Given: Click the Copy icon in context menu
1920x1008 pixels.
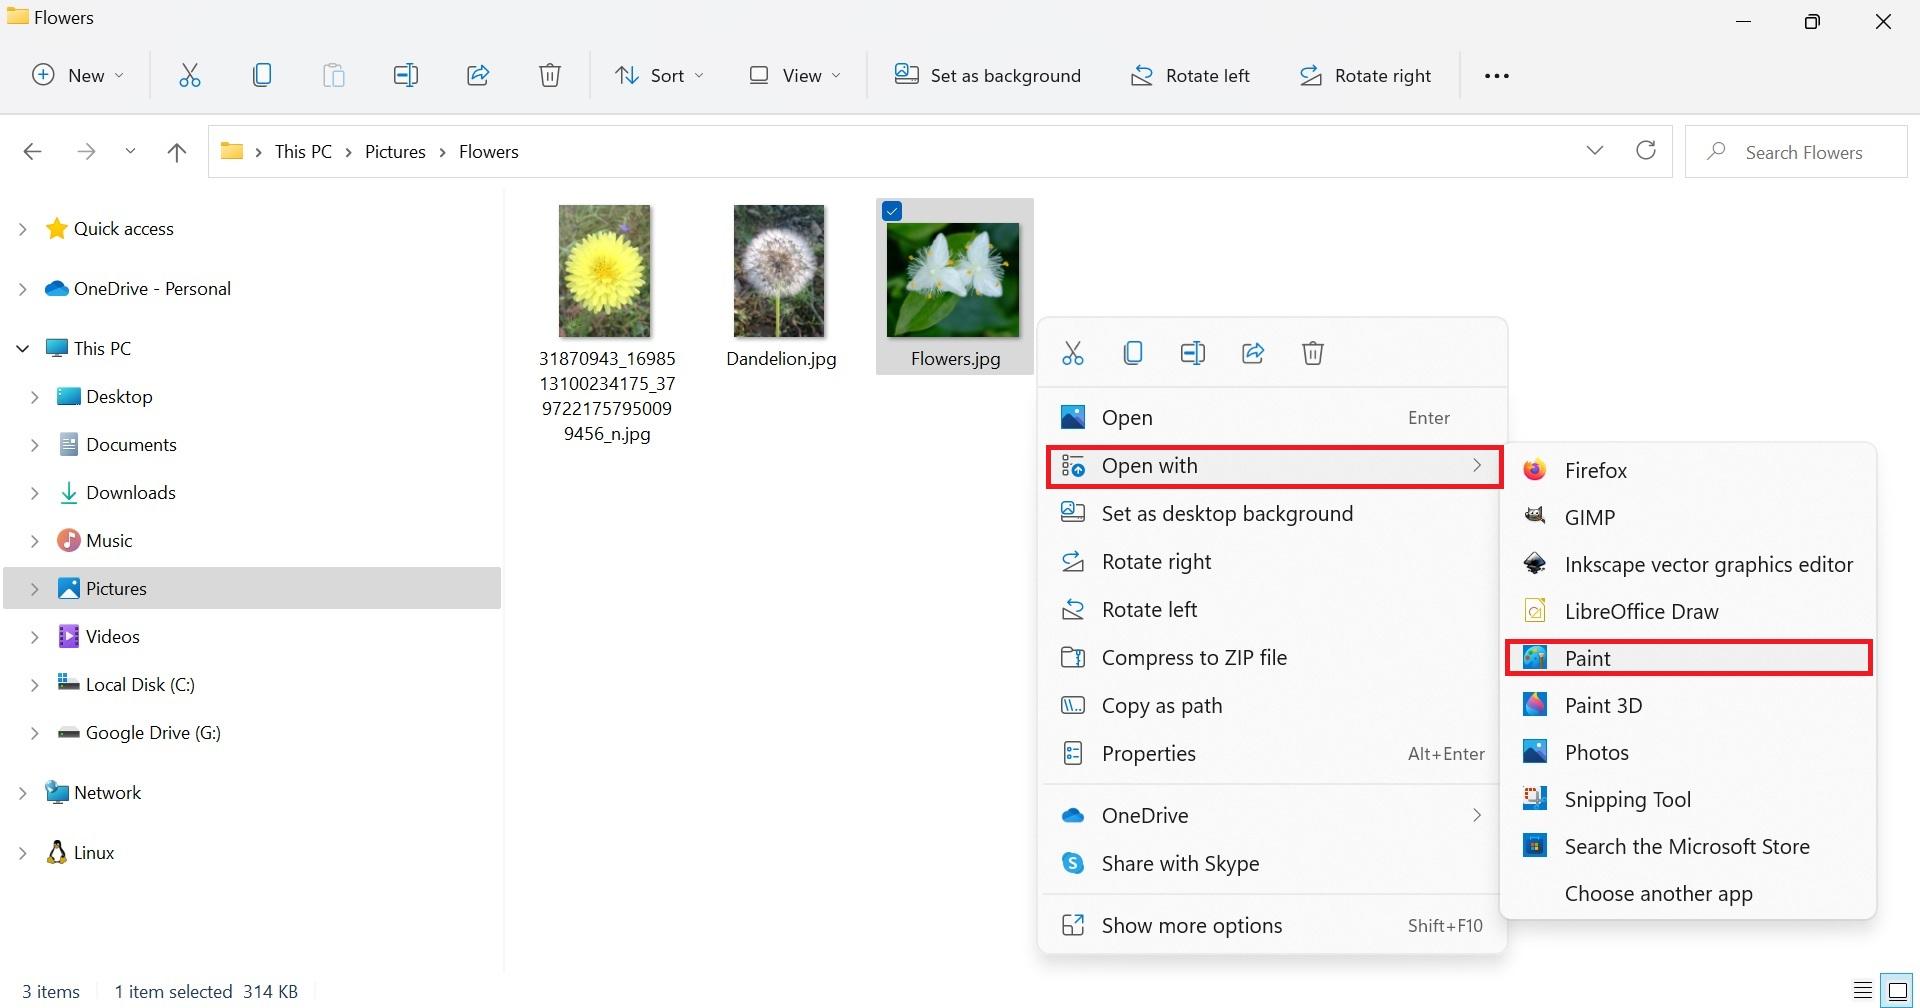Looking at the screenshot, I should pos(1133,353).
